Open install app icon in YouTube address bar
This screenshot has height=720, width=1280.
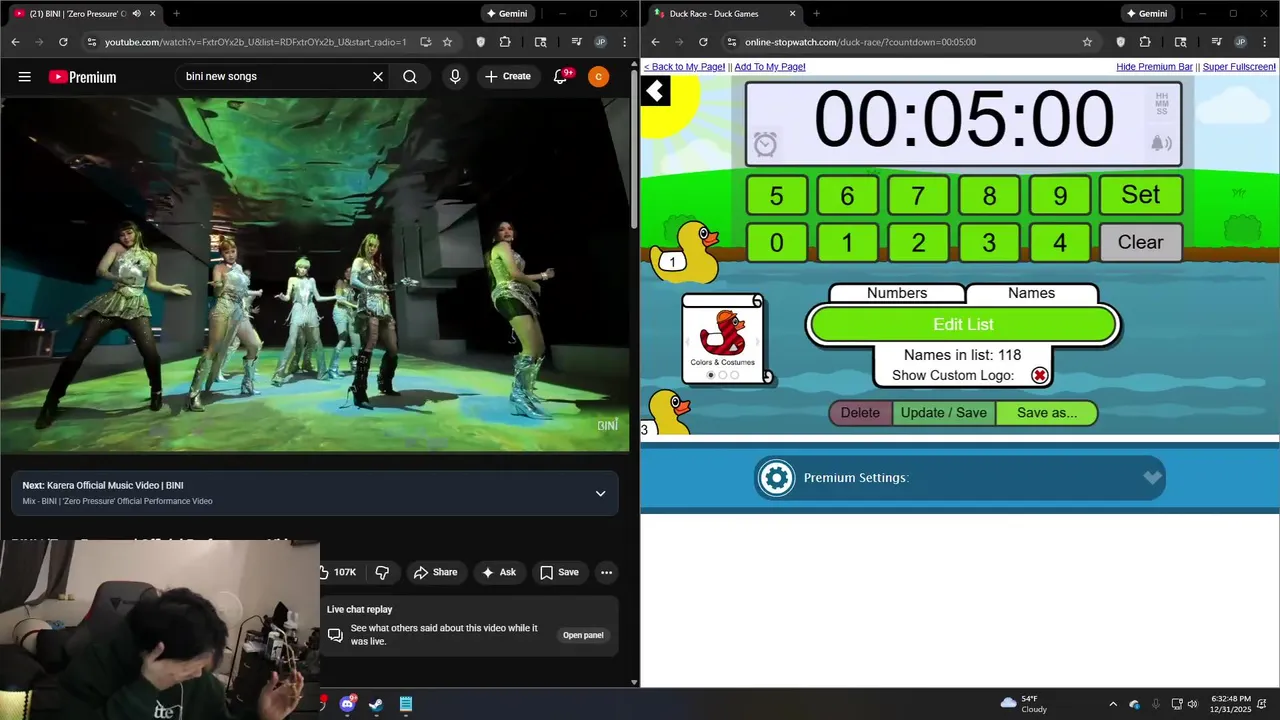pyautogui.click(x=426, y=42)
